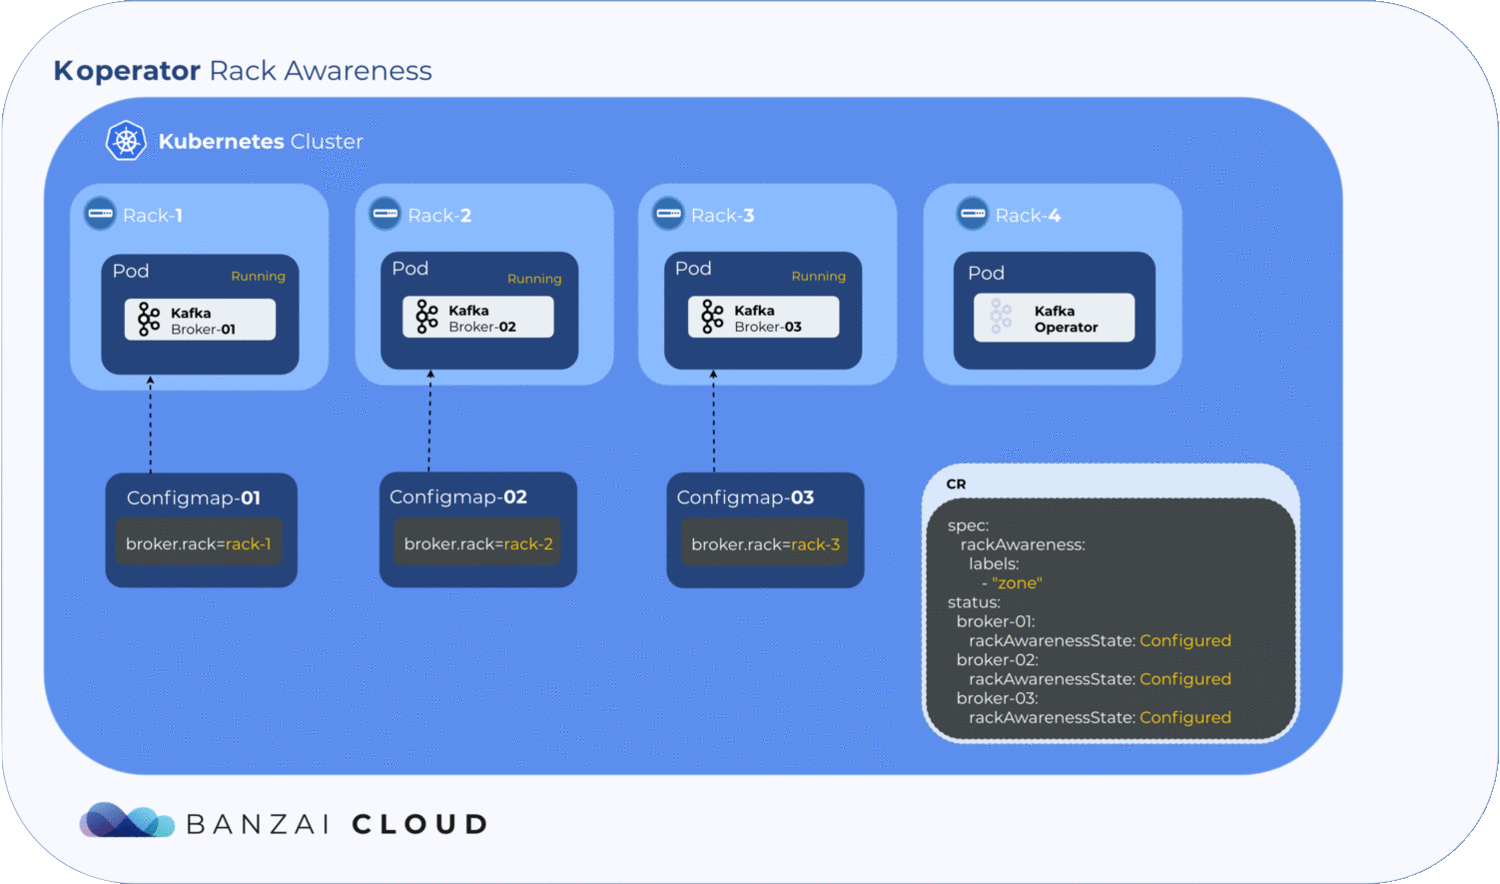The image size is (1500, 884).
Task: Click the broker-02: status entry
Action: coord(997,660)
